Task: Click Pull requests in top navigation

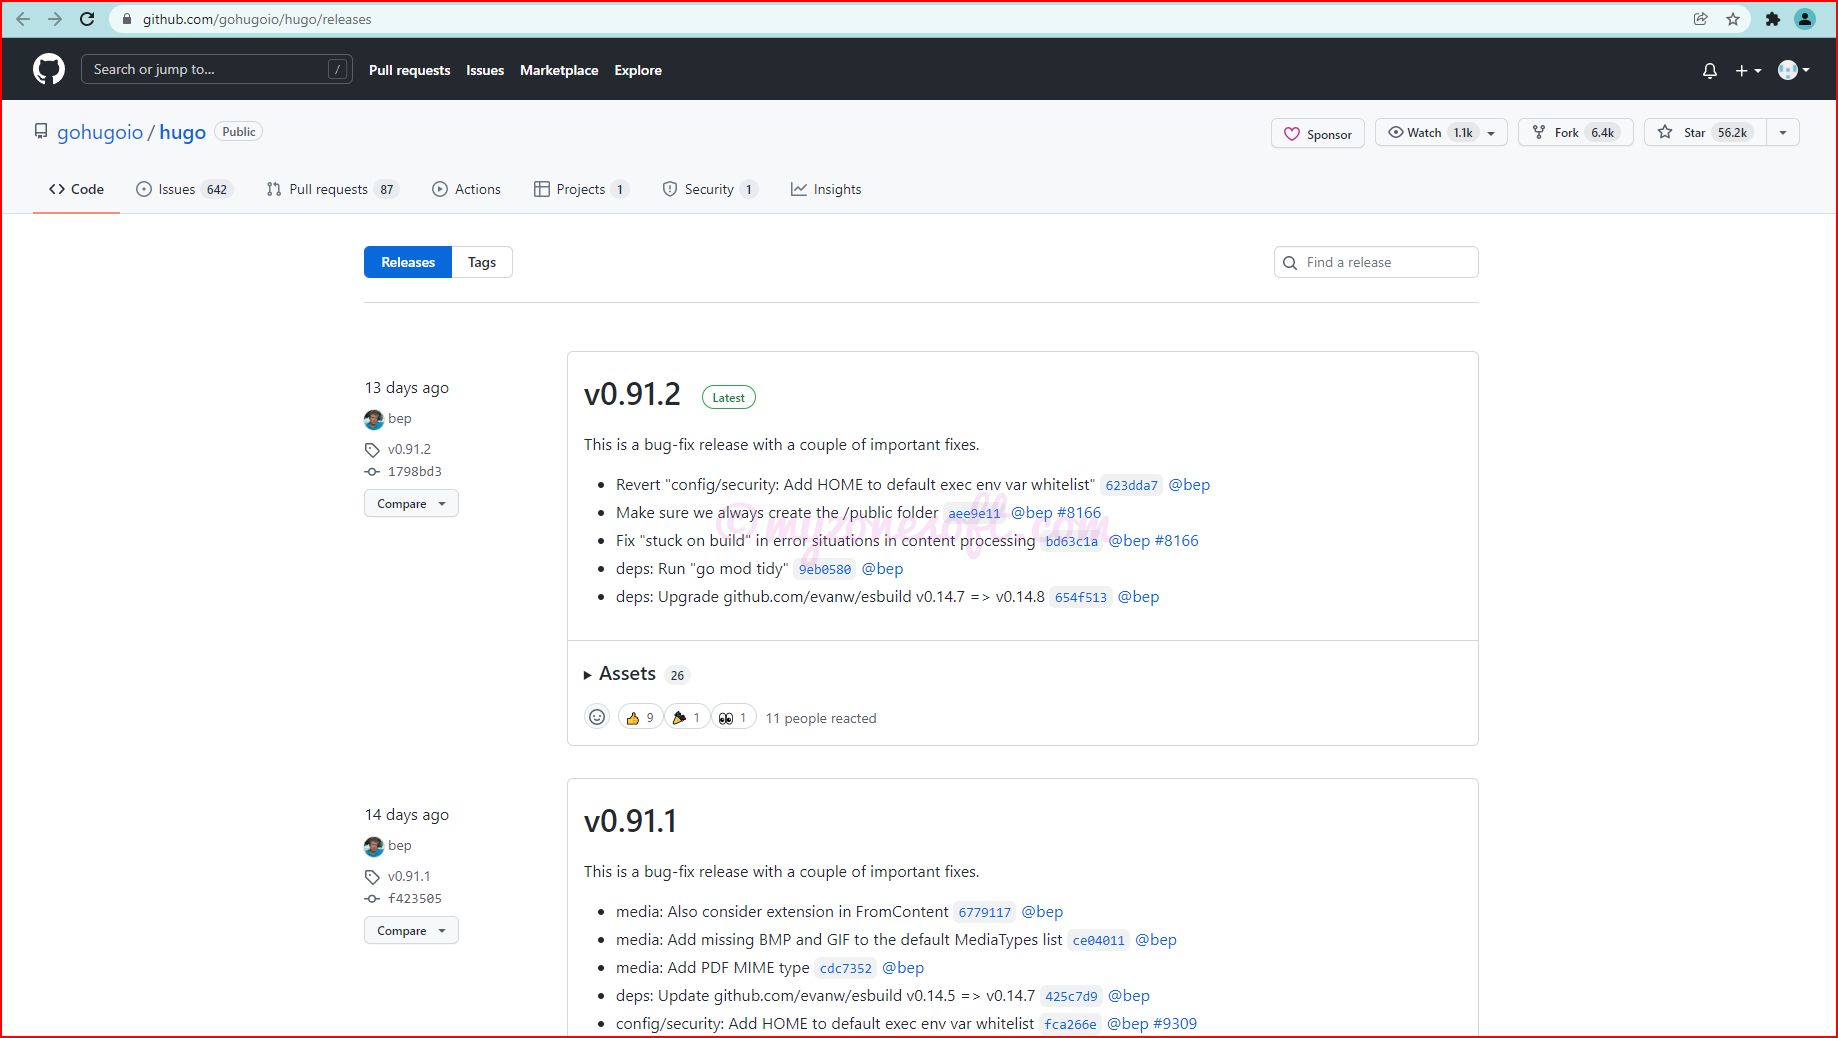Action: coord(409,70)
